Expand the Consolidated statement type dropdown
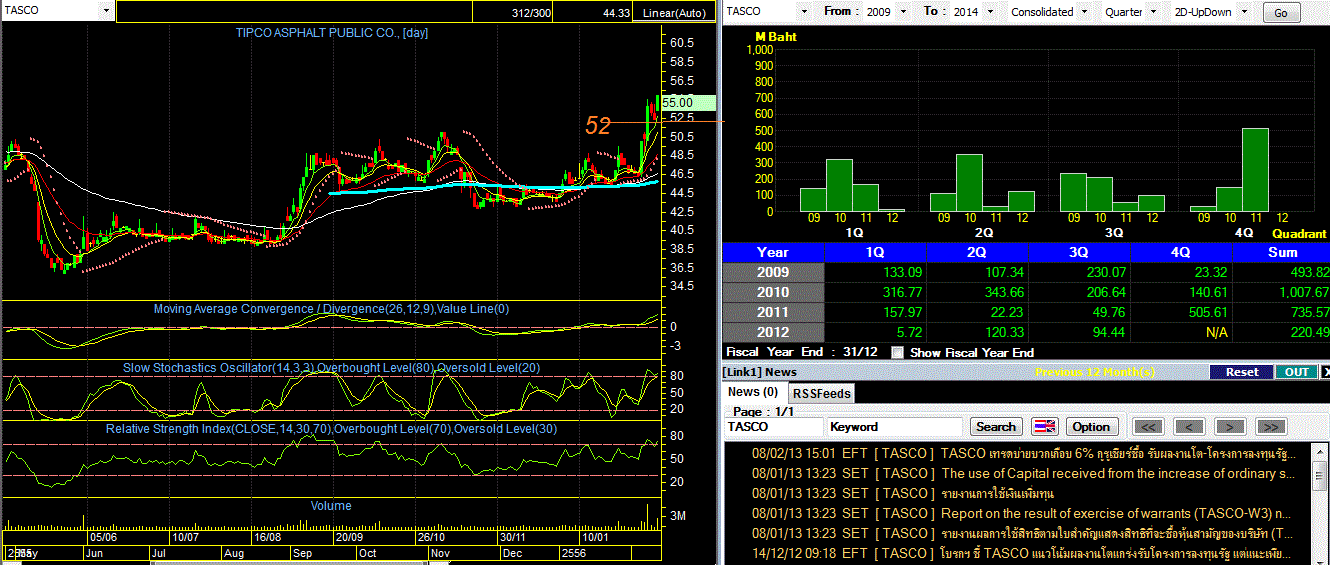 pos(1082,12)
